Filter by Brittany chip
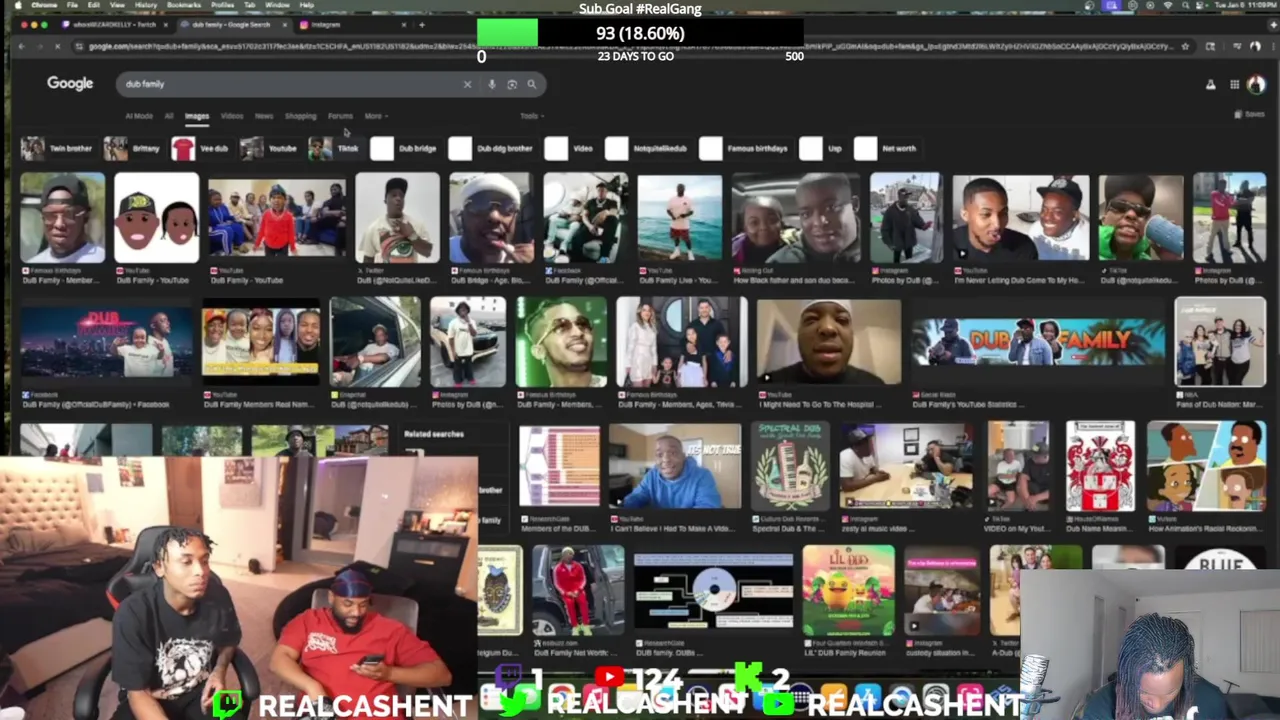The image size is (1280, 720). (133, 148)
